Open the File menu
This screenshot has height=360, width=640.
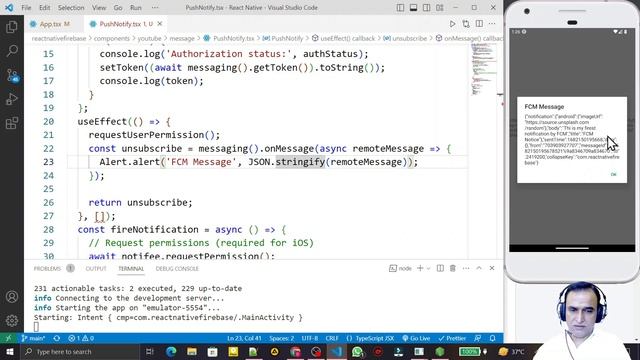[x=26, y=8]
